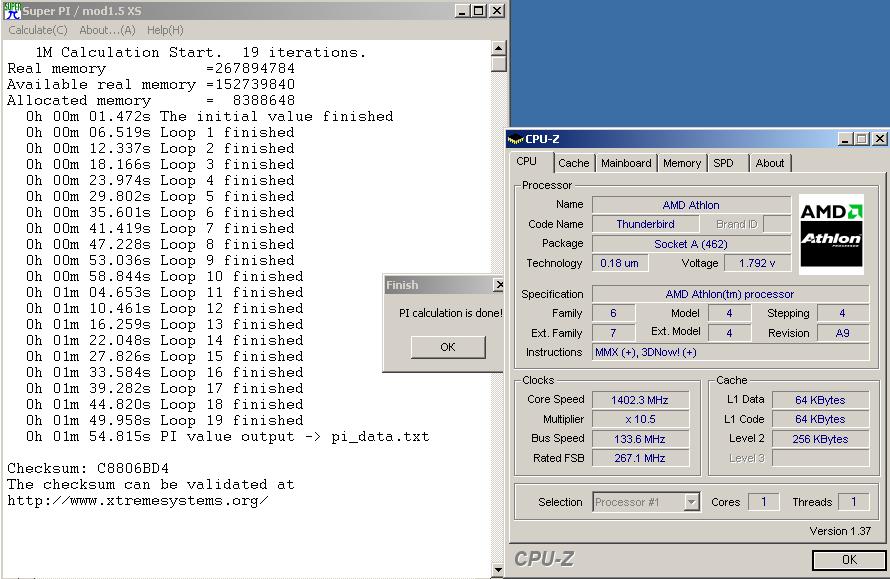Click the PI value output pi_data.txt line
Viewport: 890px width, 579px height.
(x=228, y=437)
